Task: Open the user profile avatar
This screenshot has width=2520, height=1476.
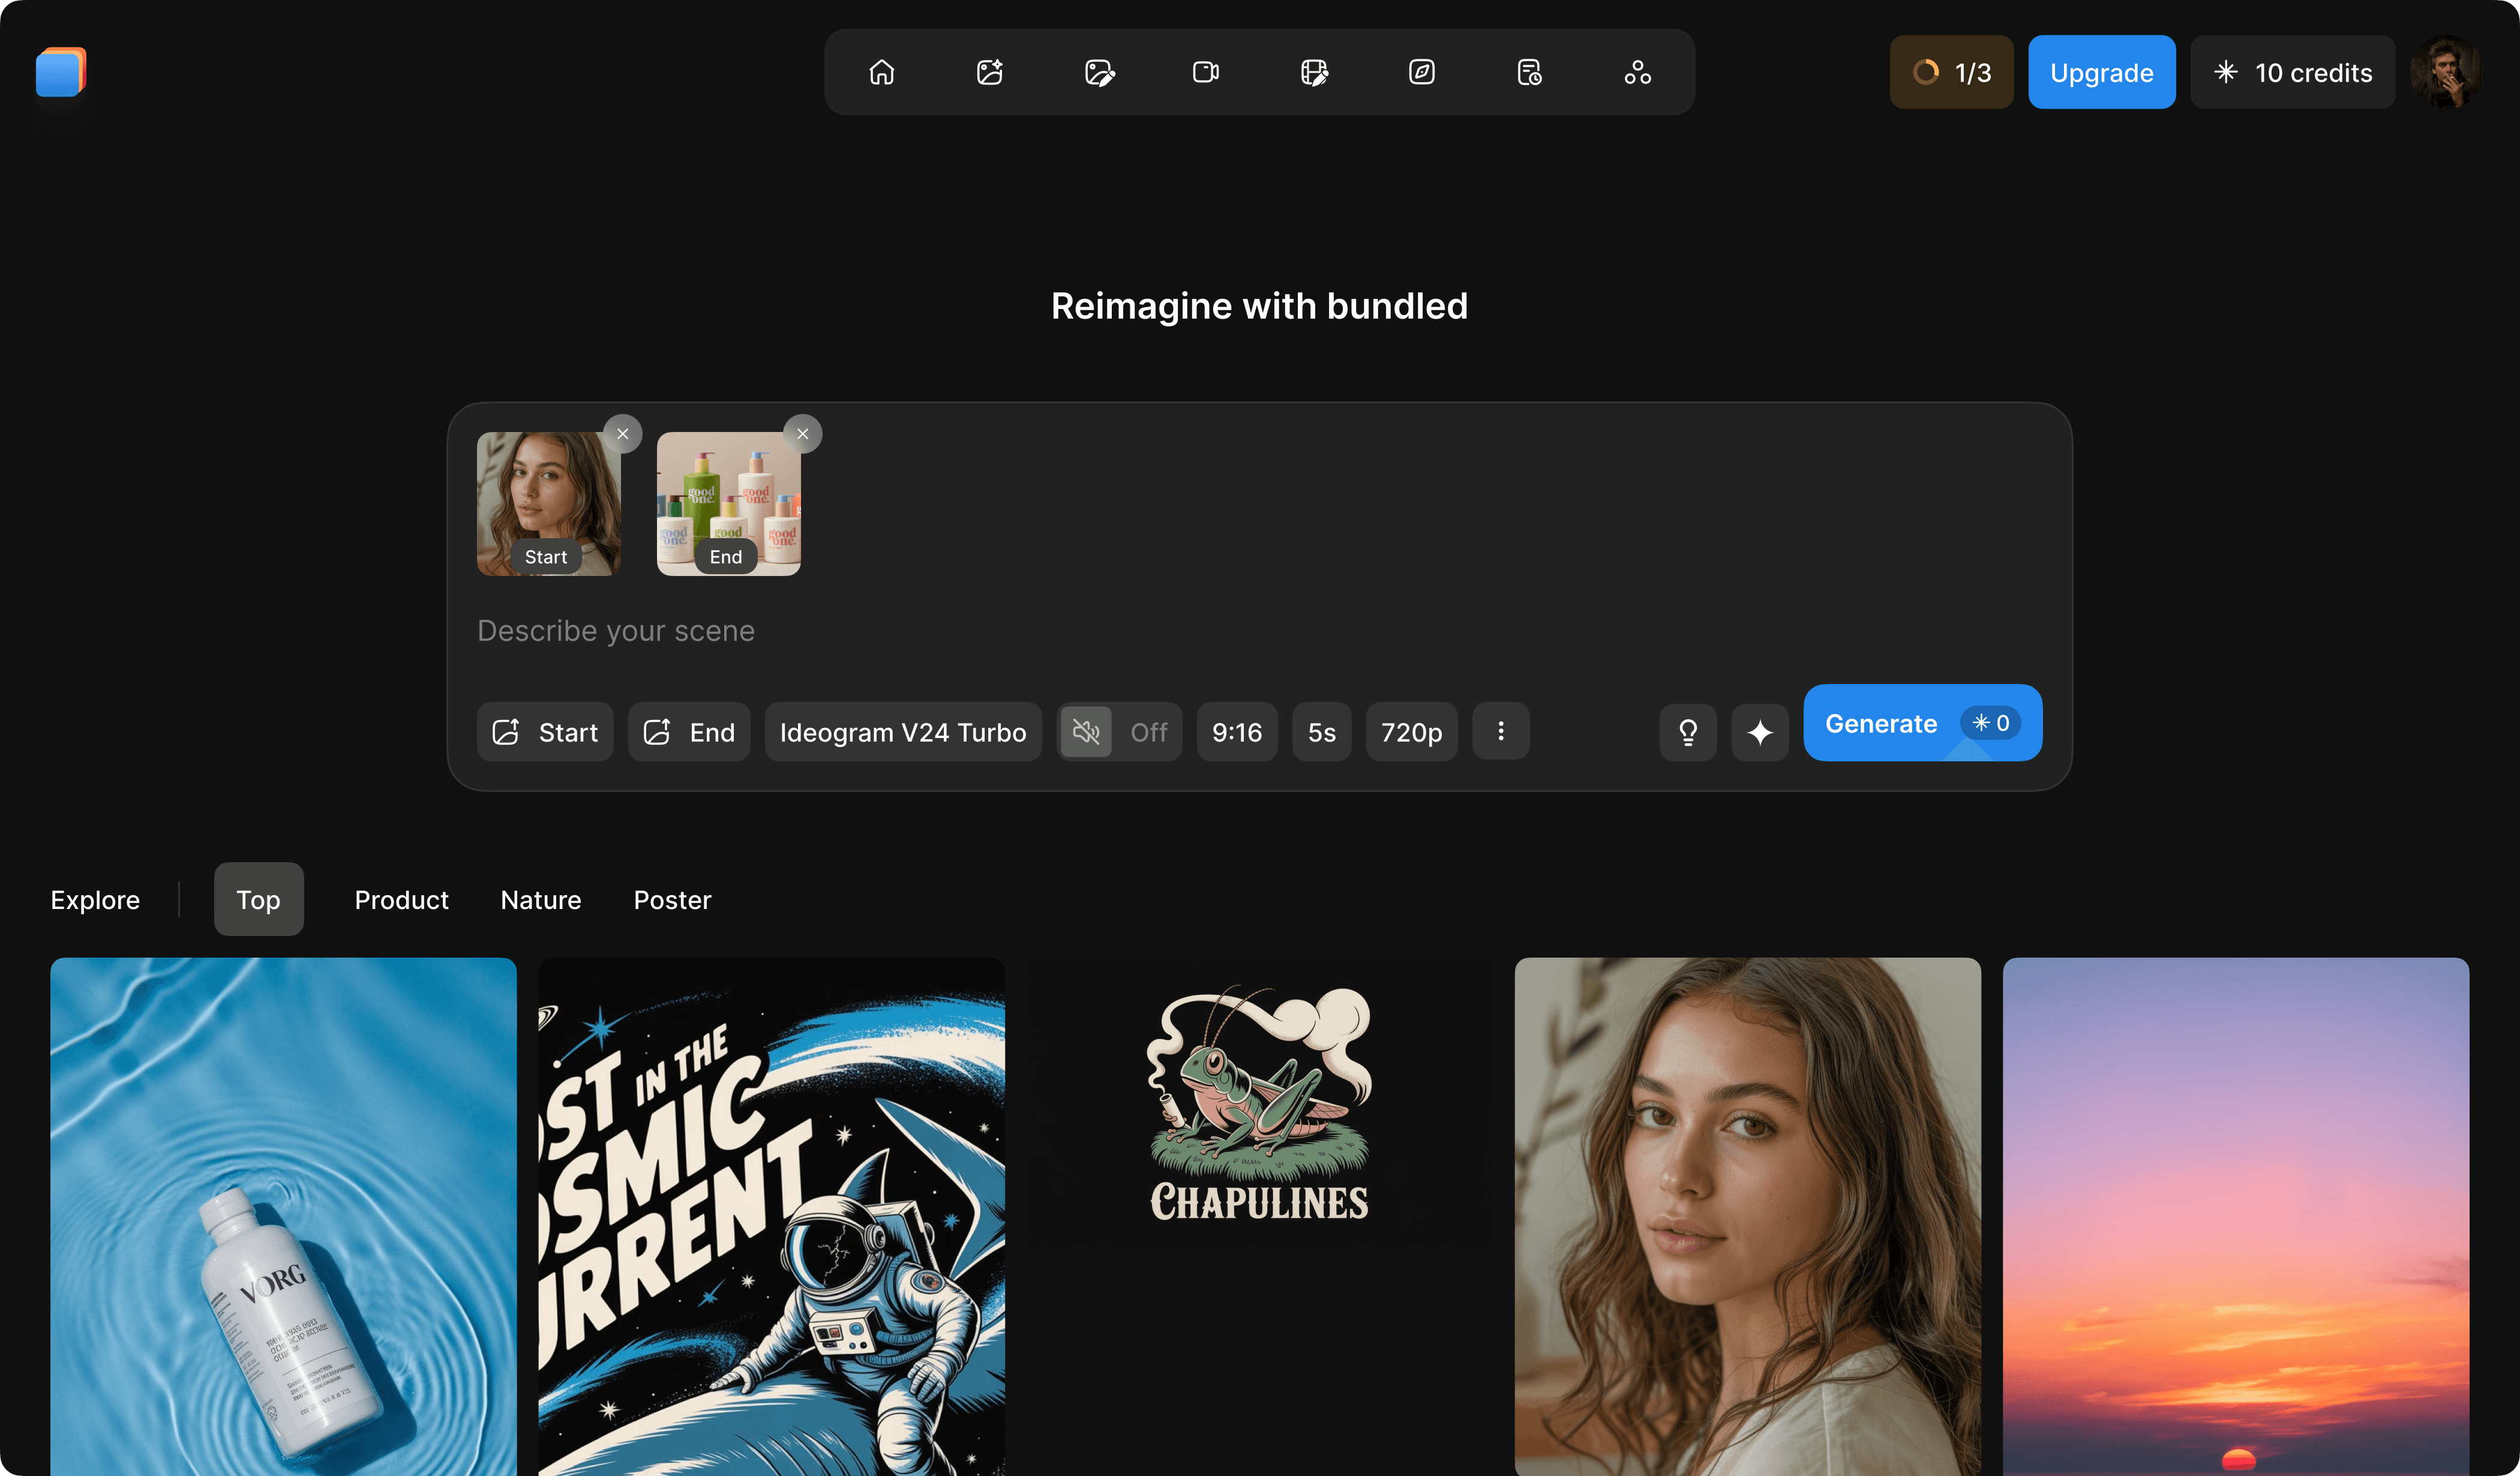Action: click(x=2445, y=72)
